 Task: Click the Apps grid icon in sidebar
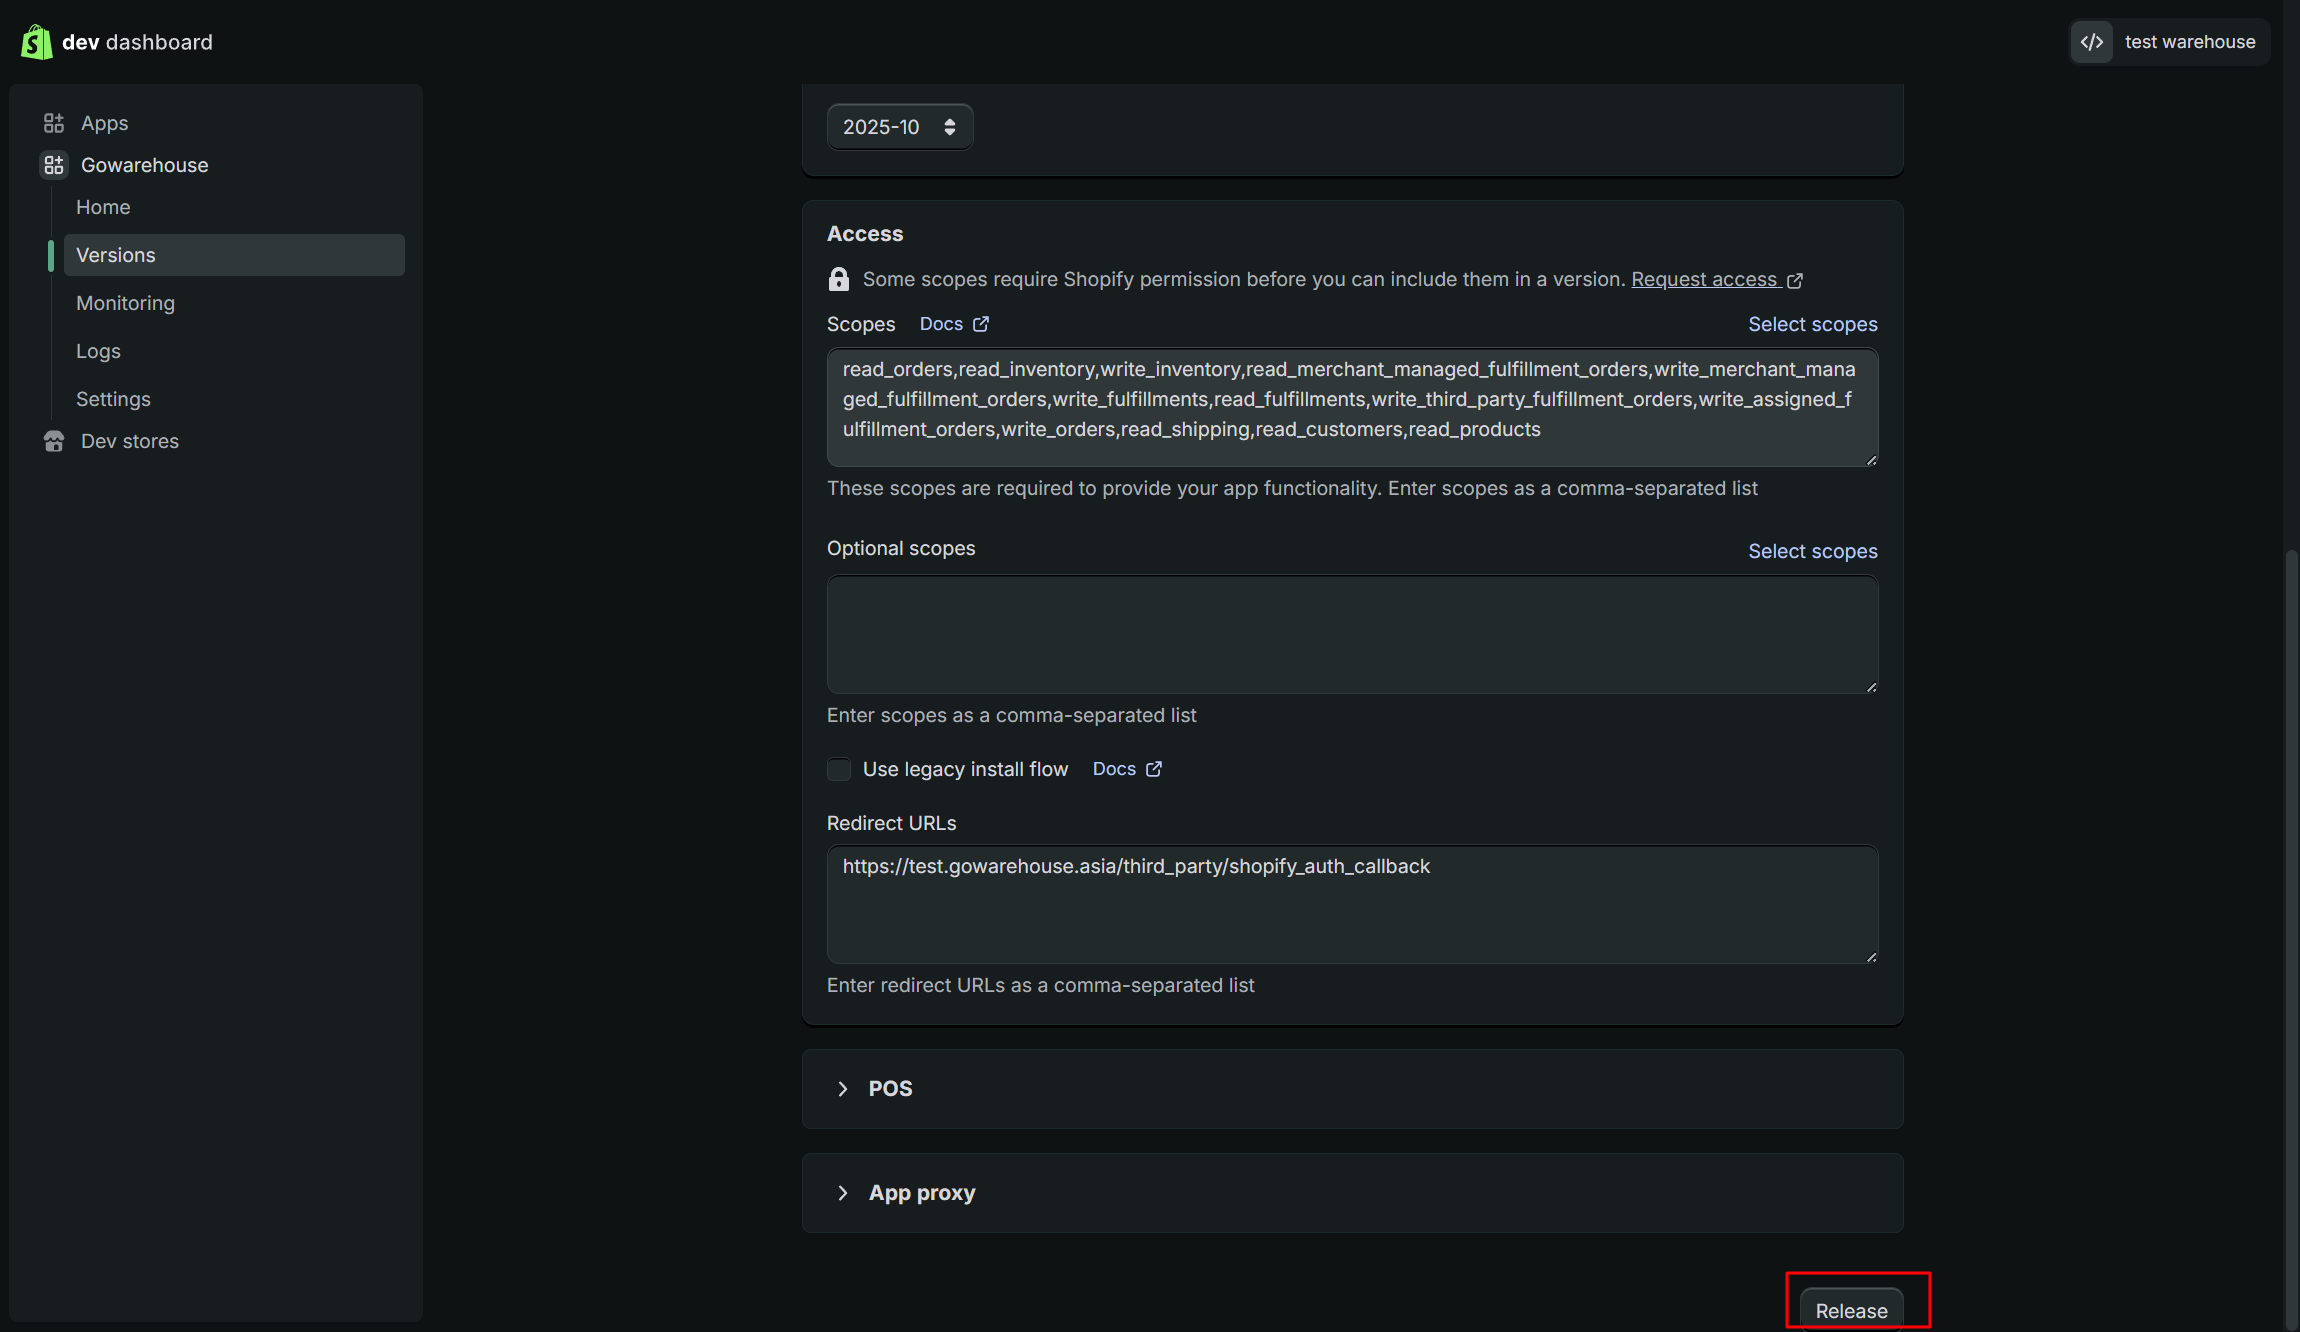click(54, 123)
